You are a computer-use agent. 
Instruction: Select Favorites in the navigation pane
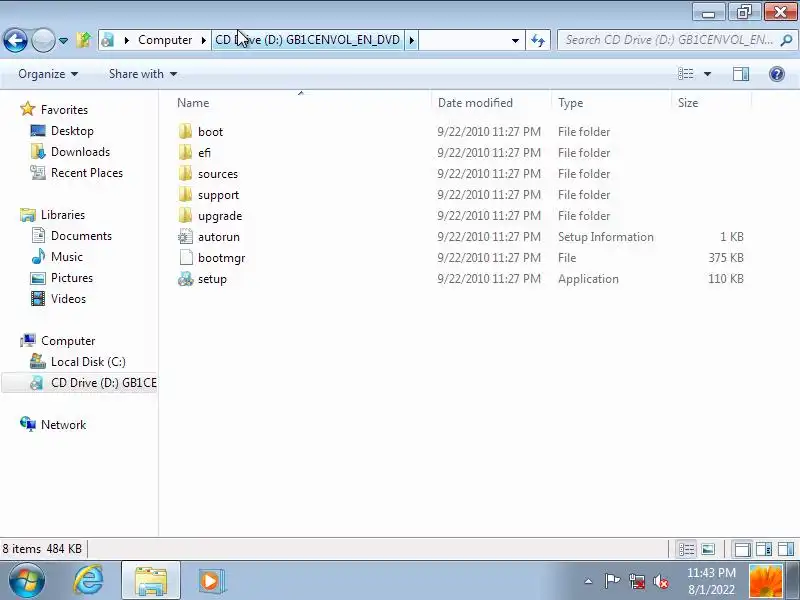click(64, 110)
